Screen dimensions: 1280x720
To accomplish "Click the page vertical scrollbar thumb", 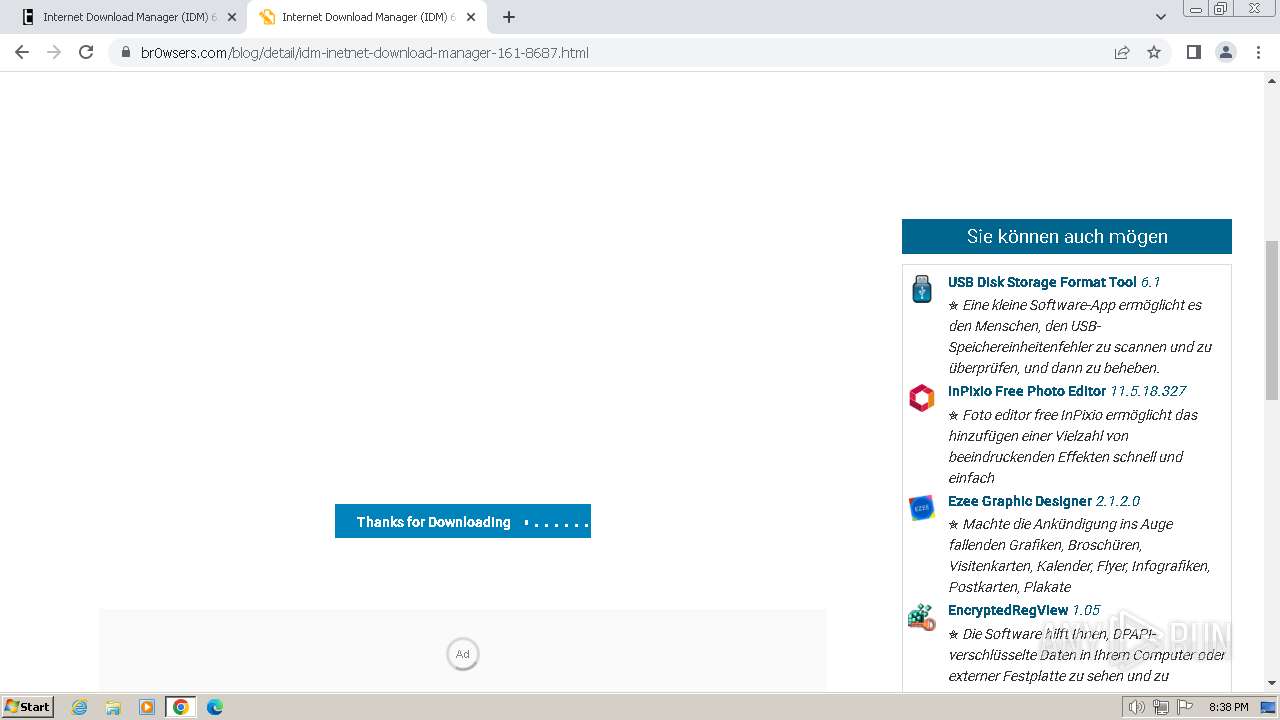I will click(1272, 320).
